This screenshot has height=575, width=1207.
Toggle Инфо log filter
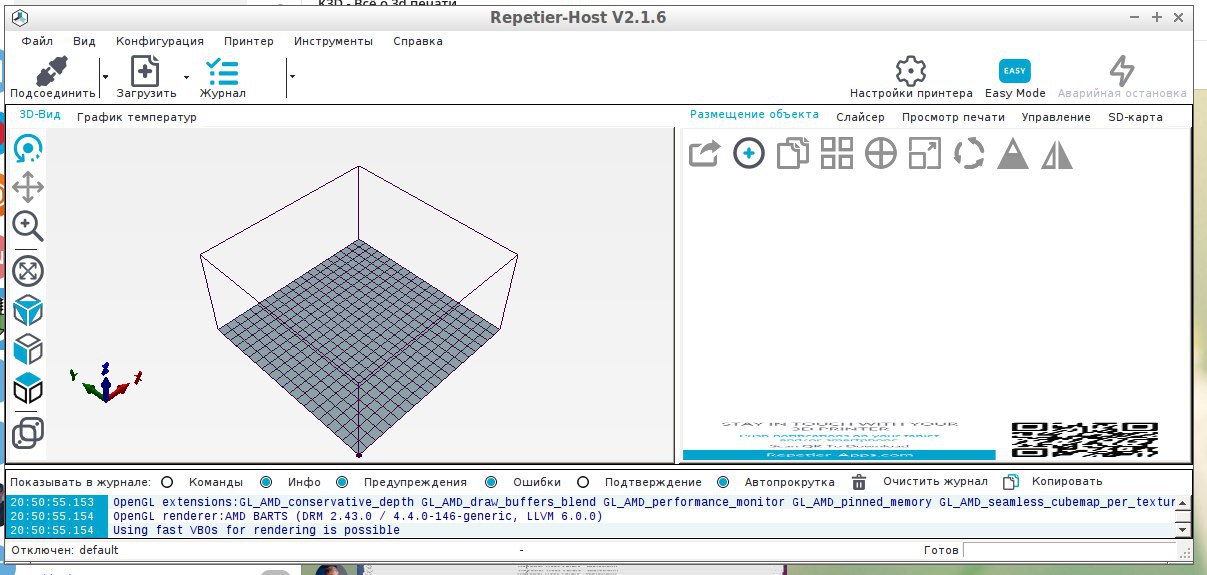(x=266, y=482)
